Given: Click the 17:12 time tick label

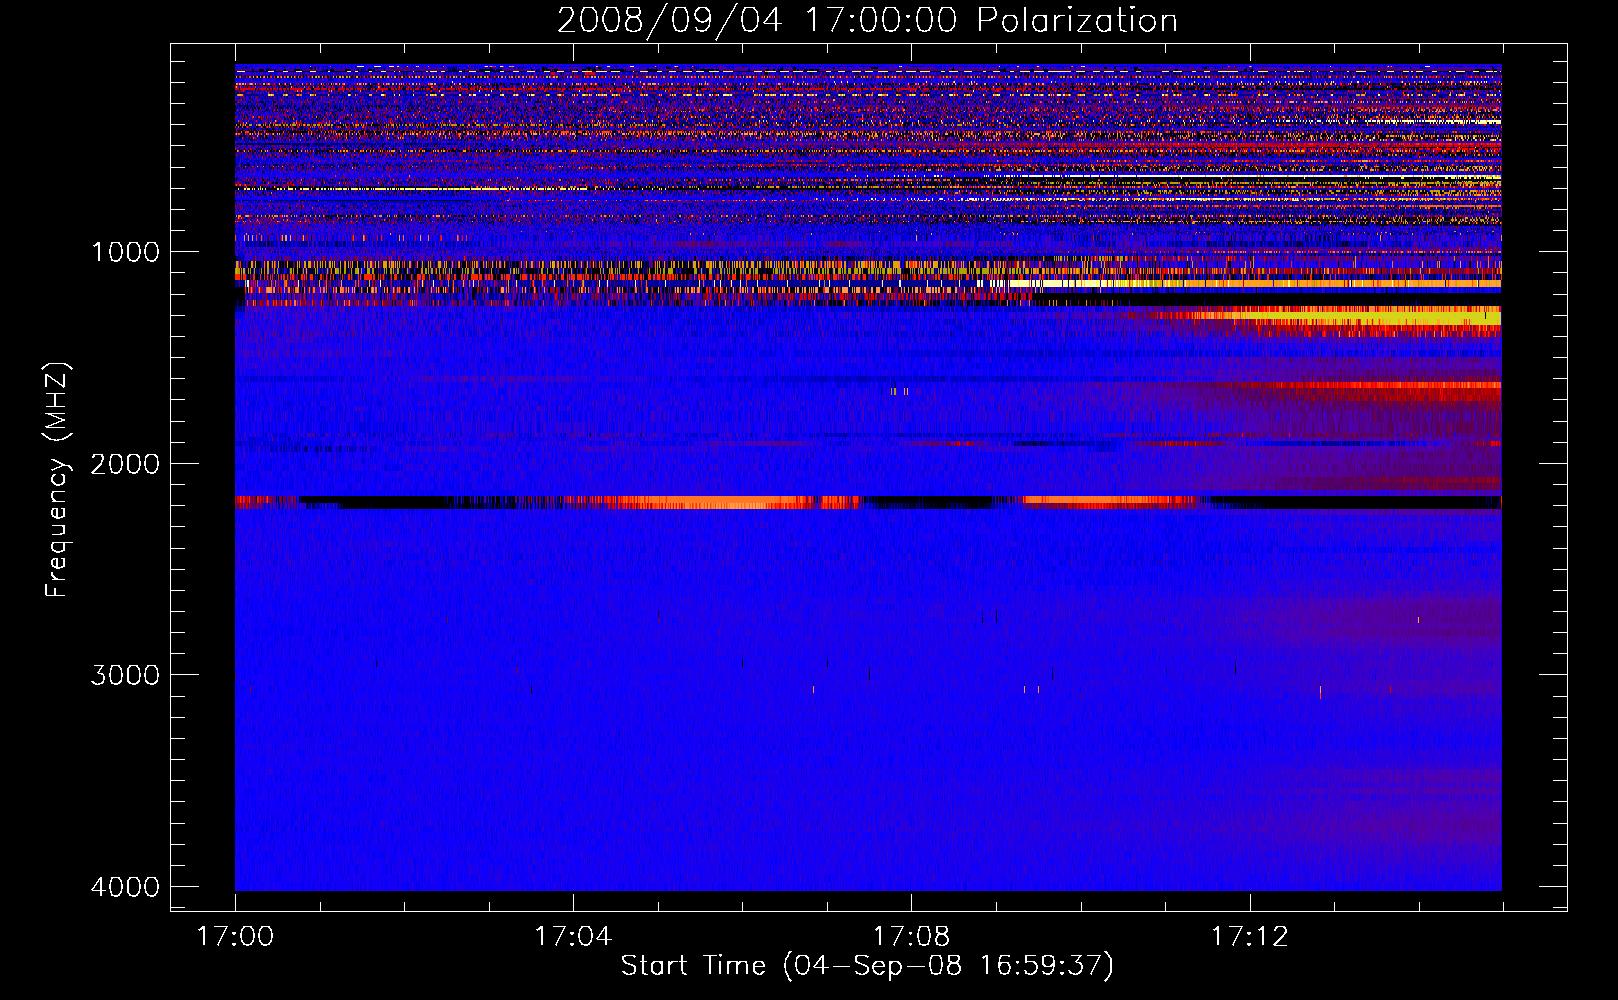Looking at the screenshot, I should tap(1250, 937).
